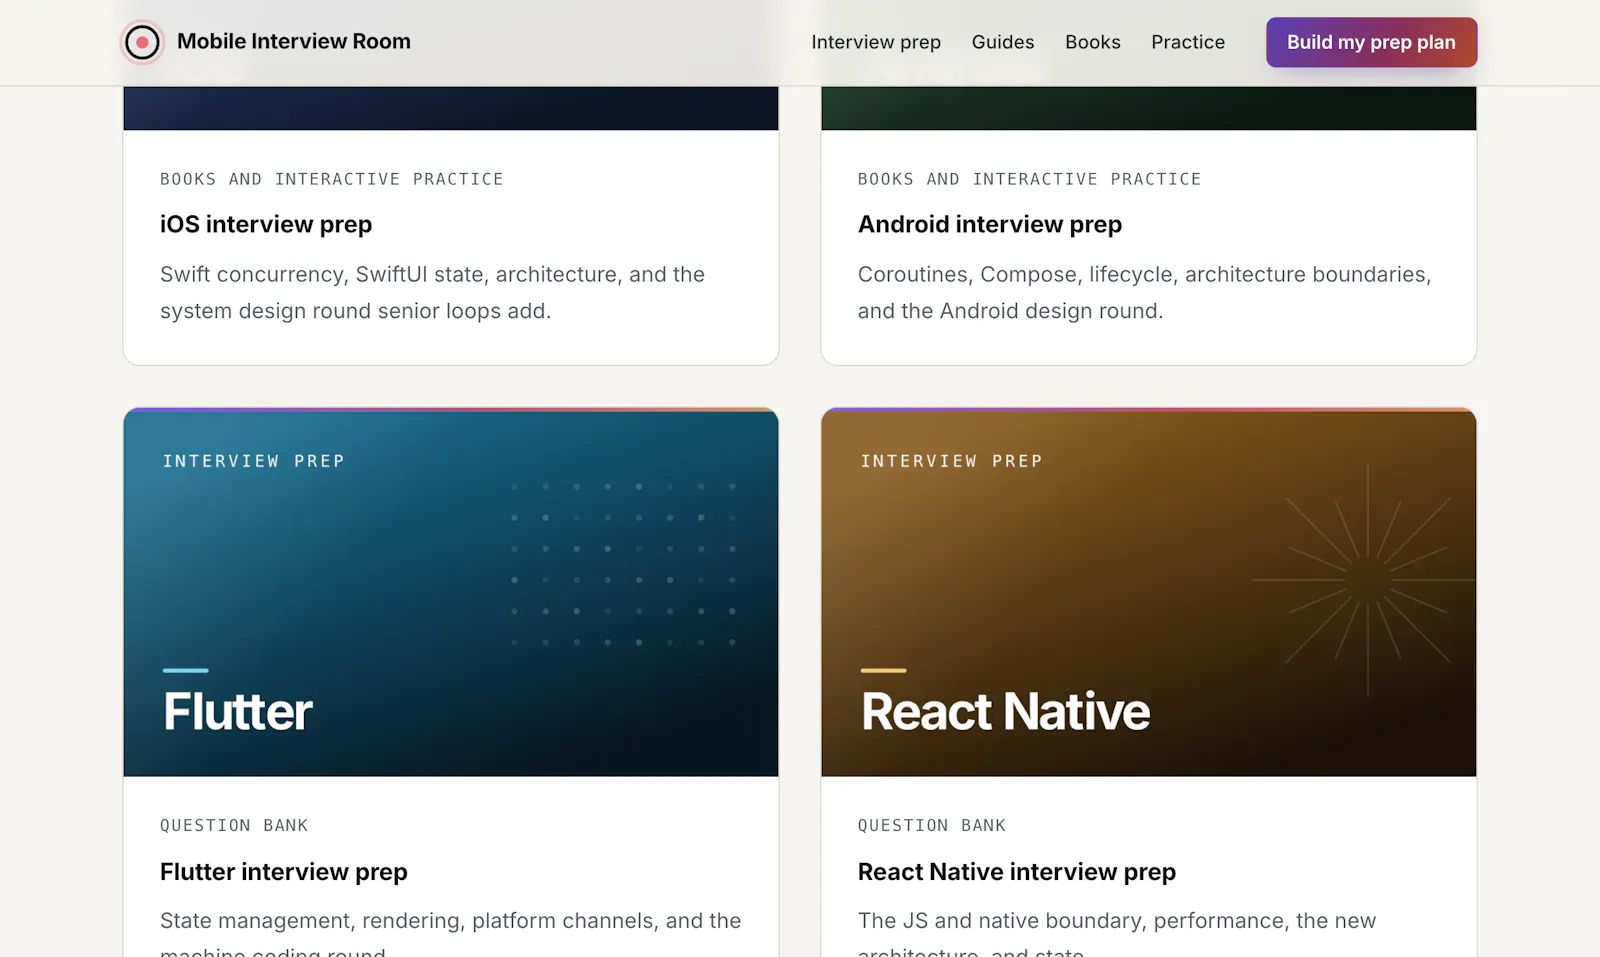Viewport: 1600px width, 957px height.
Task: Click the large React Native cover title
Action: click(x=1005, y=712)
